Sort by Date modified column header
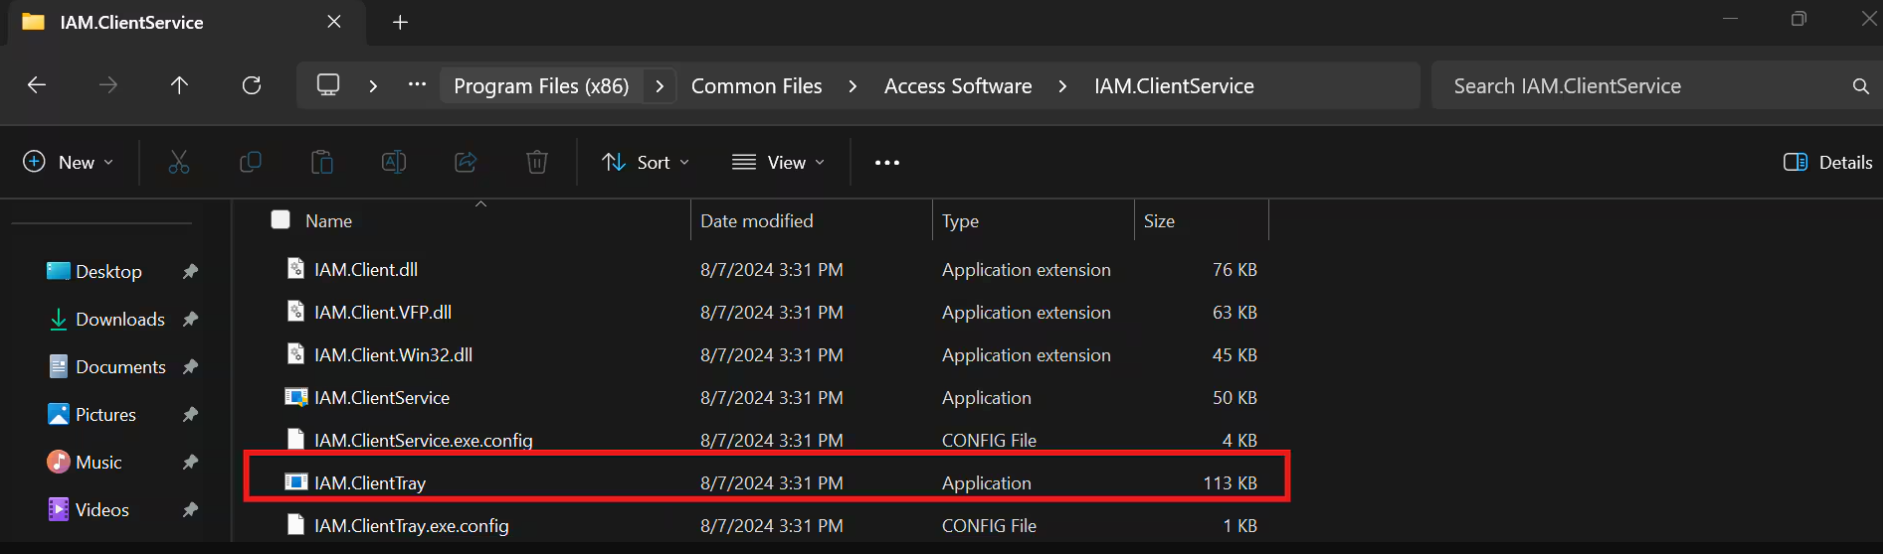Image resolution: width=1883 pixels, height=554 pixels. pyautogui.click(x=757, y=221)
